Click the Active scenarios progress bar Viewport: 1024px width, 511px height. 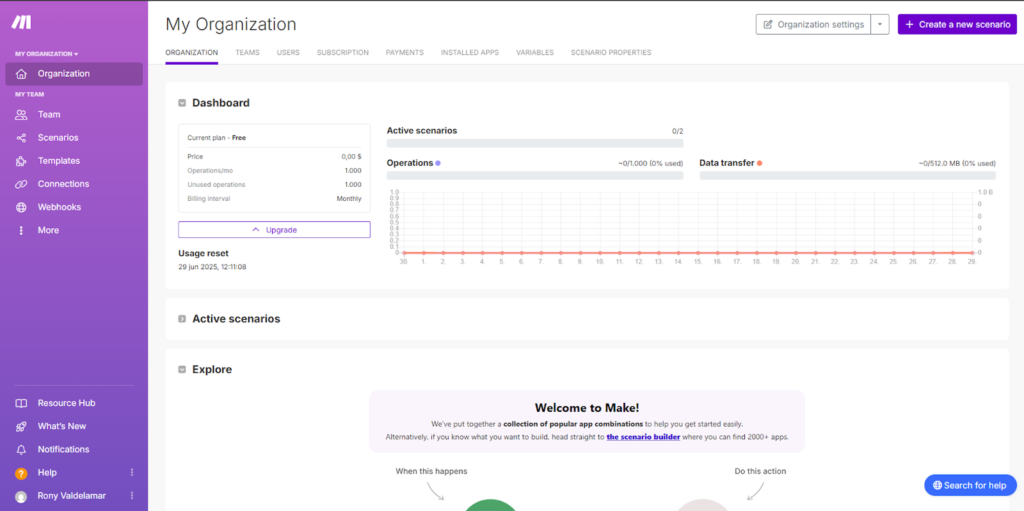click(535, 143)
